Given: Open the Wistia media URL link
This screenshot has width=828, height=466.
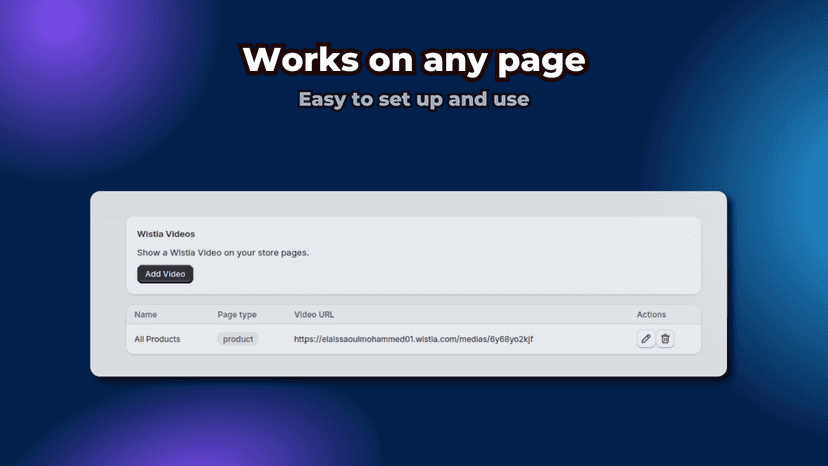Looking at the screenshot, I should click(x=413, y=339).
